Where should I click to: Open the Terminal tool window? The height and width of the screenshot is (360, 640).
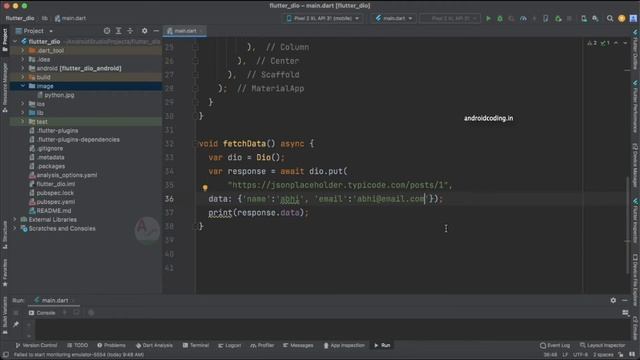(x=196, y=345)
